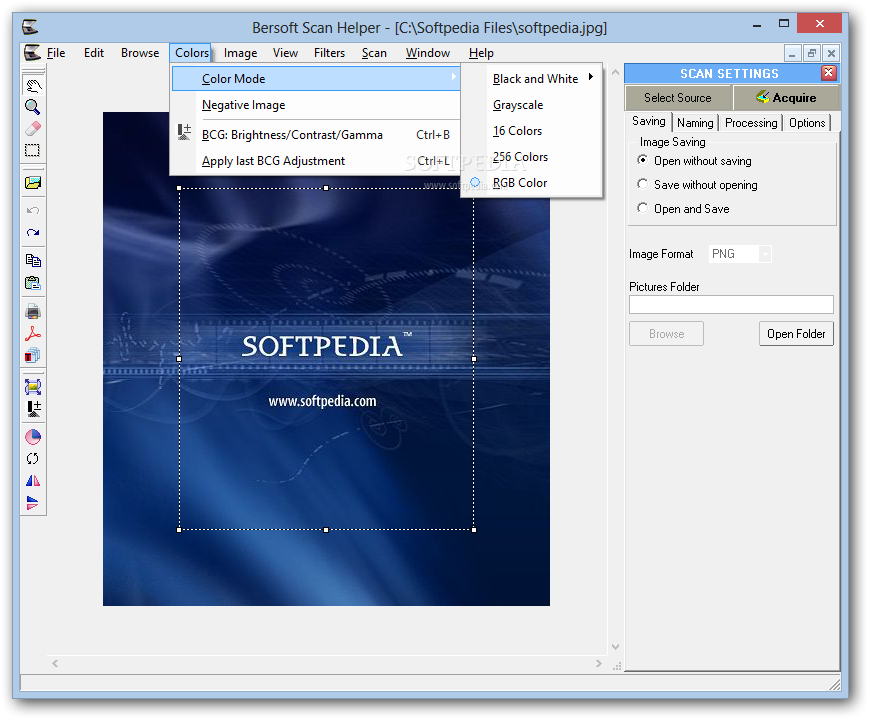Open the Edit menu
Viewport: 869px width, 719px height.
(x=94, y=53)
